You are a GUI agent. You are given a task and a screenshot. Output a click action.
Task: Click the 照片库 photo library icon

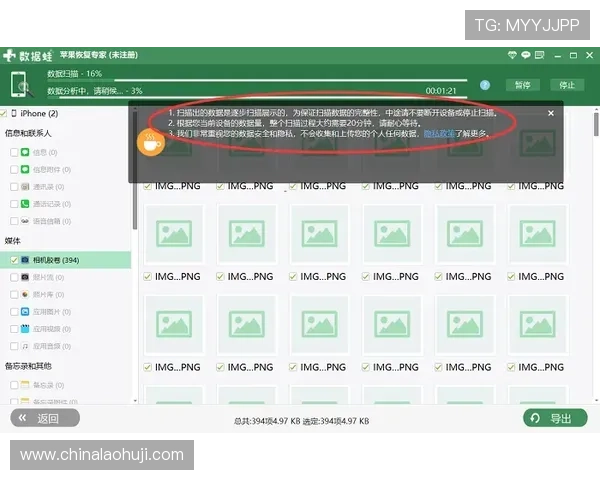[25, 294]
